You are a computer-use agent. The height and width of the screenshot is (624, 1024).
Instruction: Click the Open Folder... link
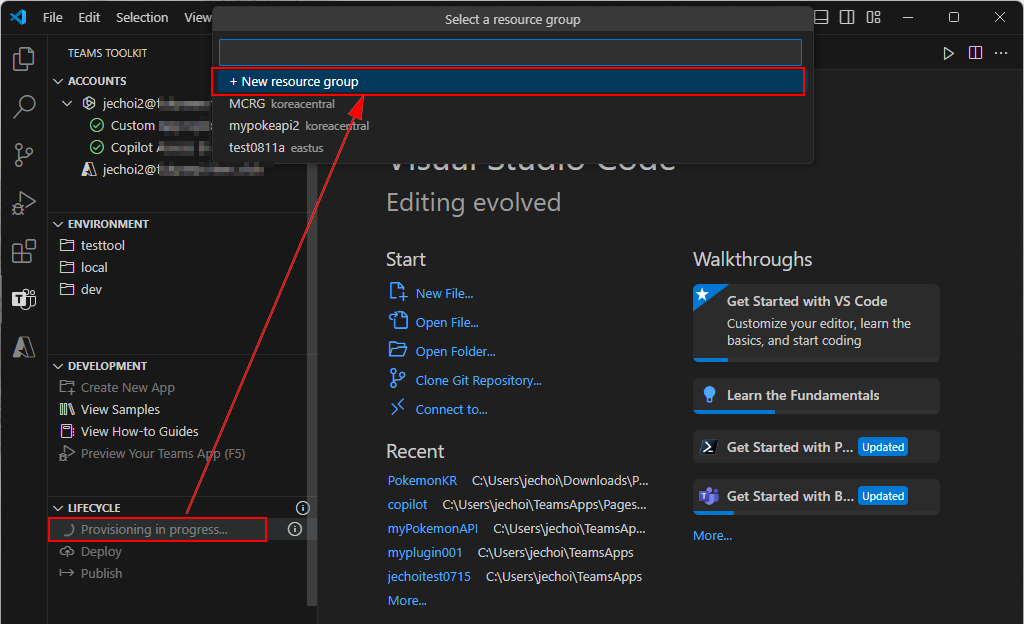[x=455, y=351]
